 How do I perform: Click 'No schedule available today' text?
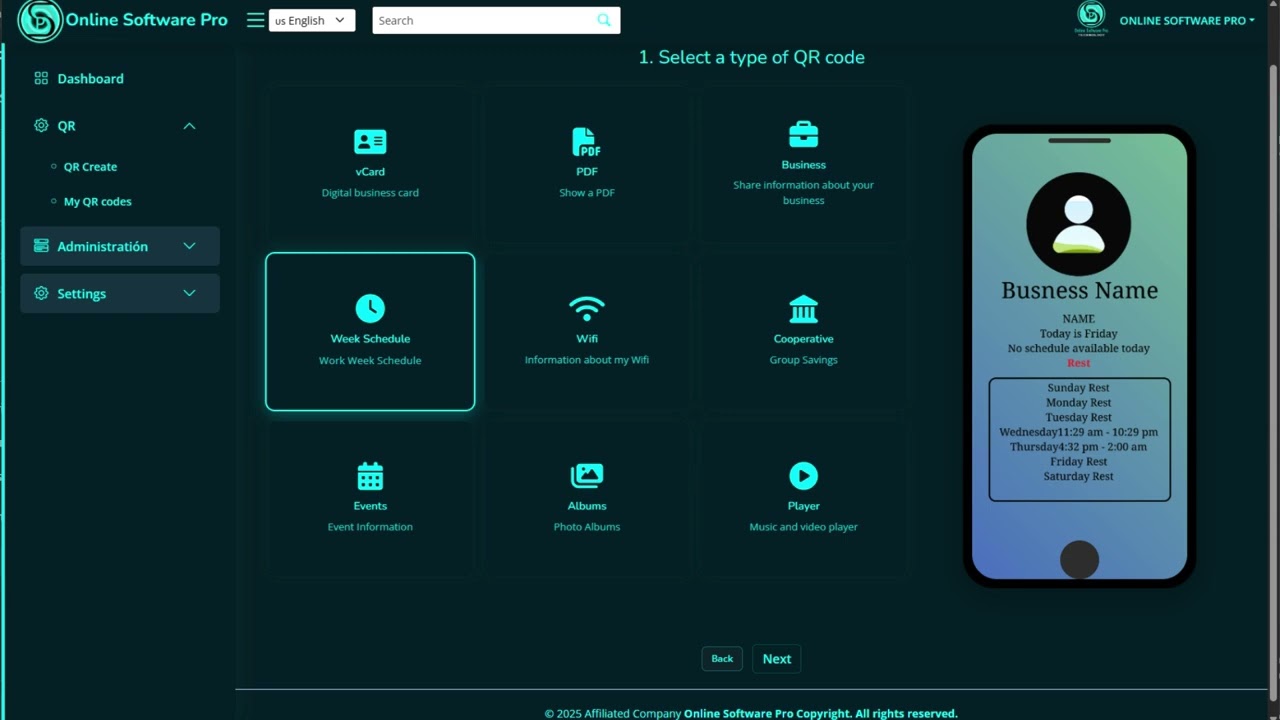coord(1079,348)
